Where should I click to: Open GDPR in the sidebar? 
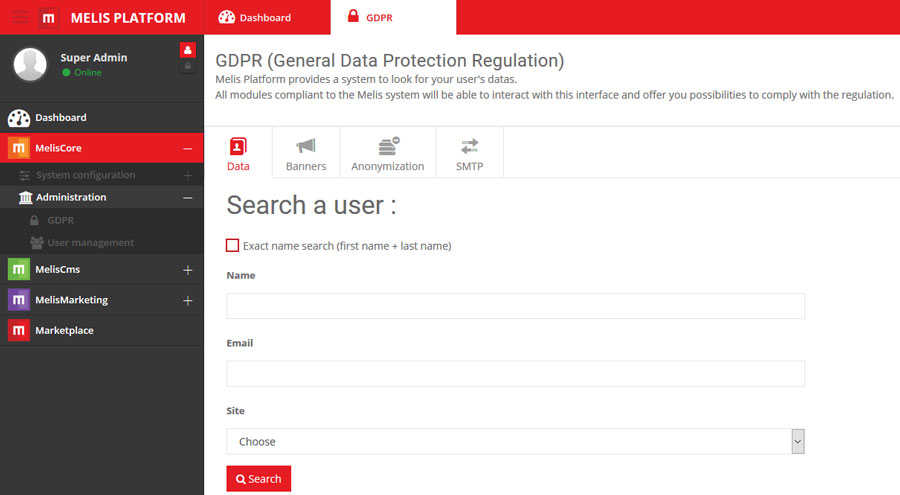pos(60,220)
